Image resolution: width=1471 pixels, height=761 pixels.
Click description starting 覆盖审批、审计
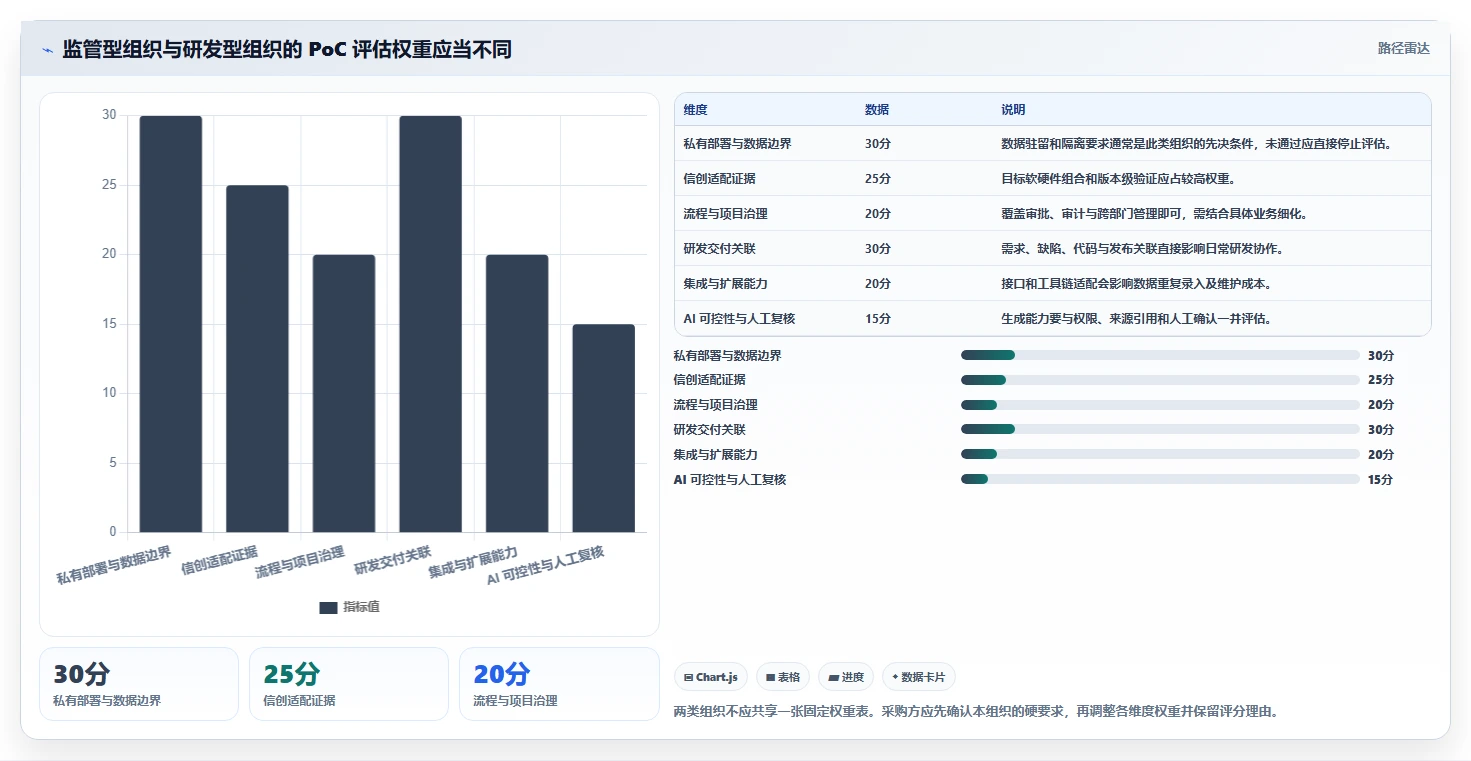[x=1154, y=214]
